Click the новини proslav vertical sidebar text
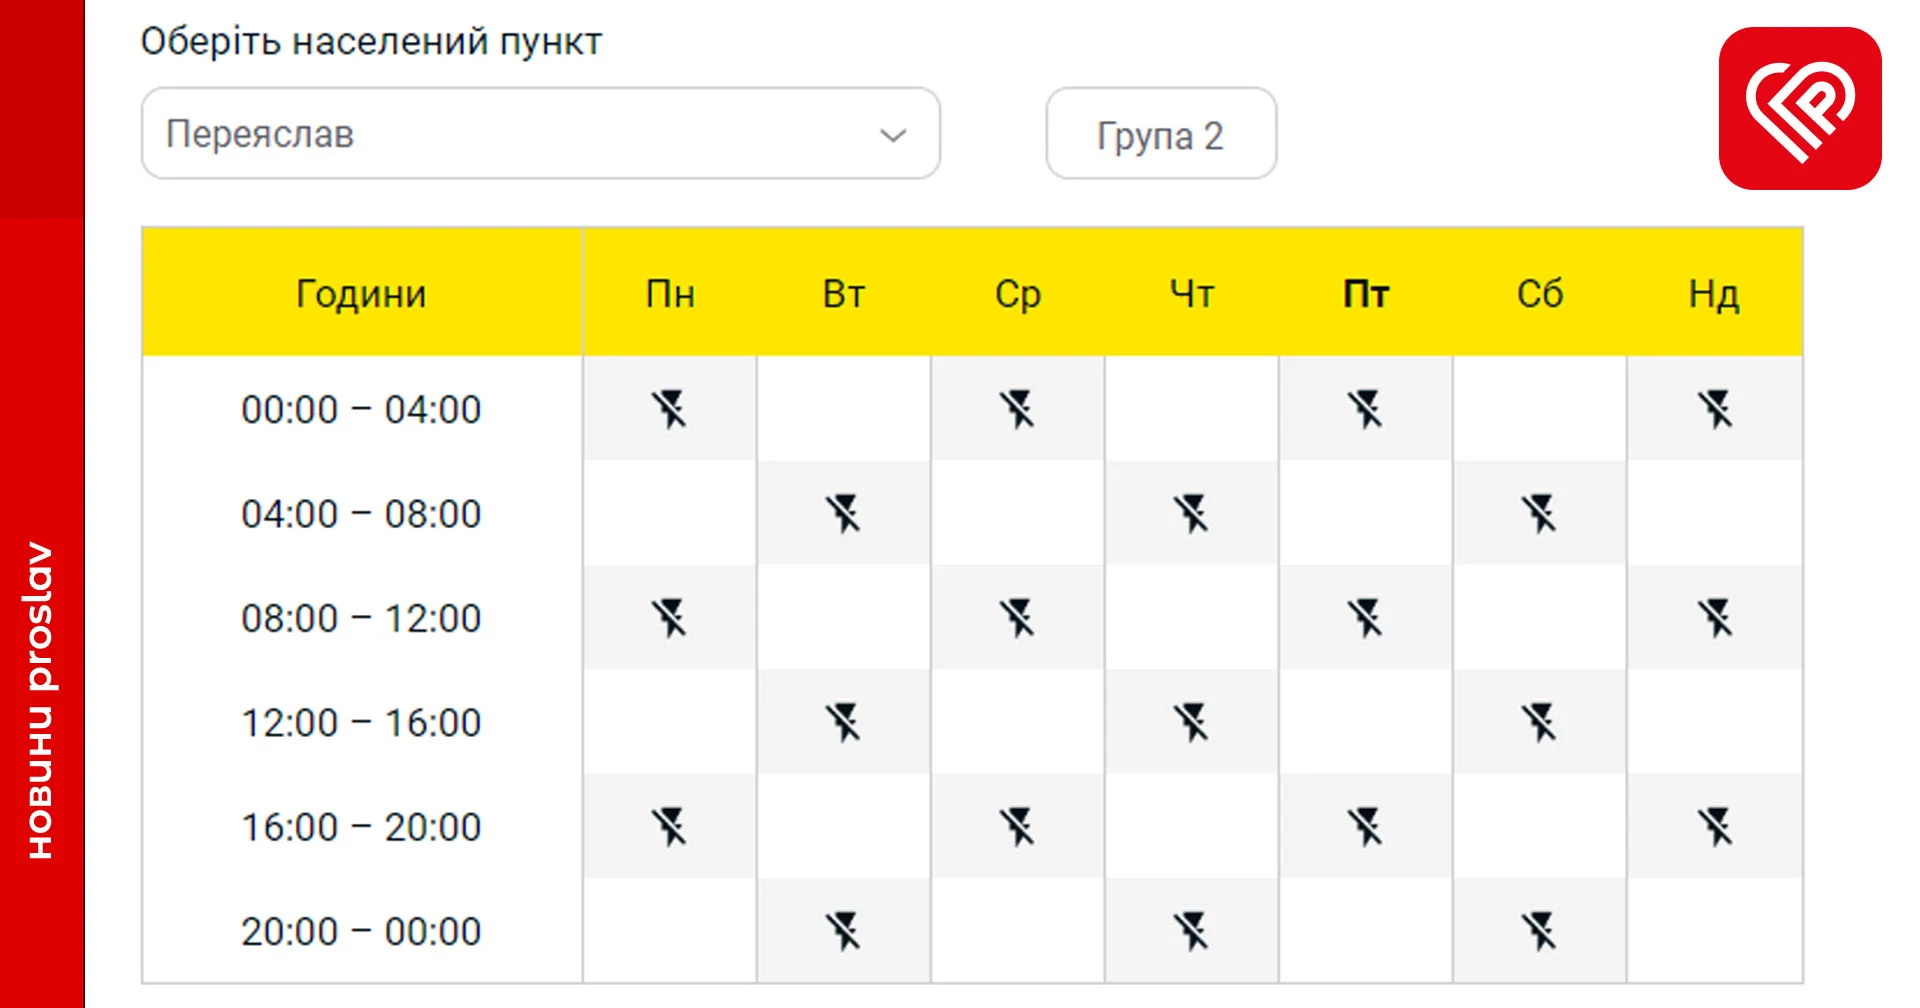 pyautogui.click(x=40, y=700)
